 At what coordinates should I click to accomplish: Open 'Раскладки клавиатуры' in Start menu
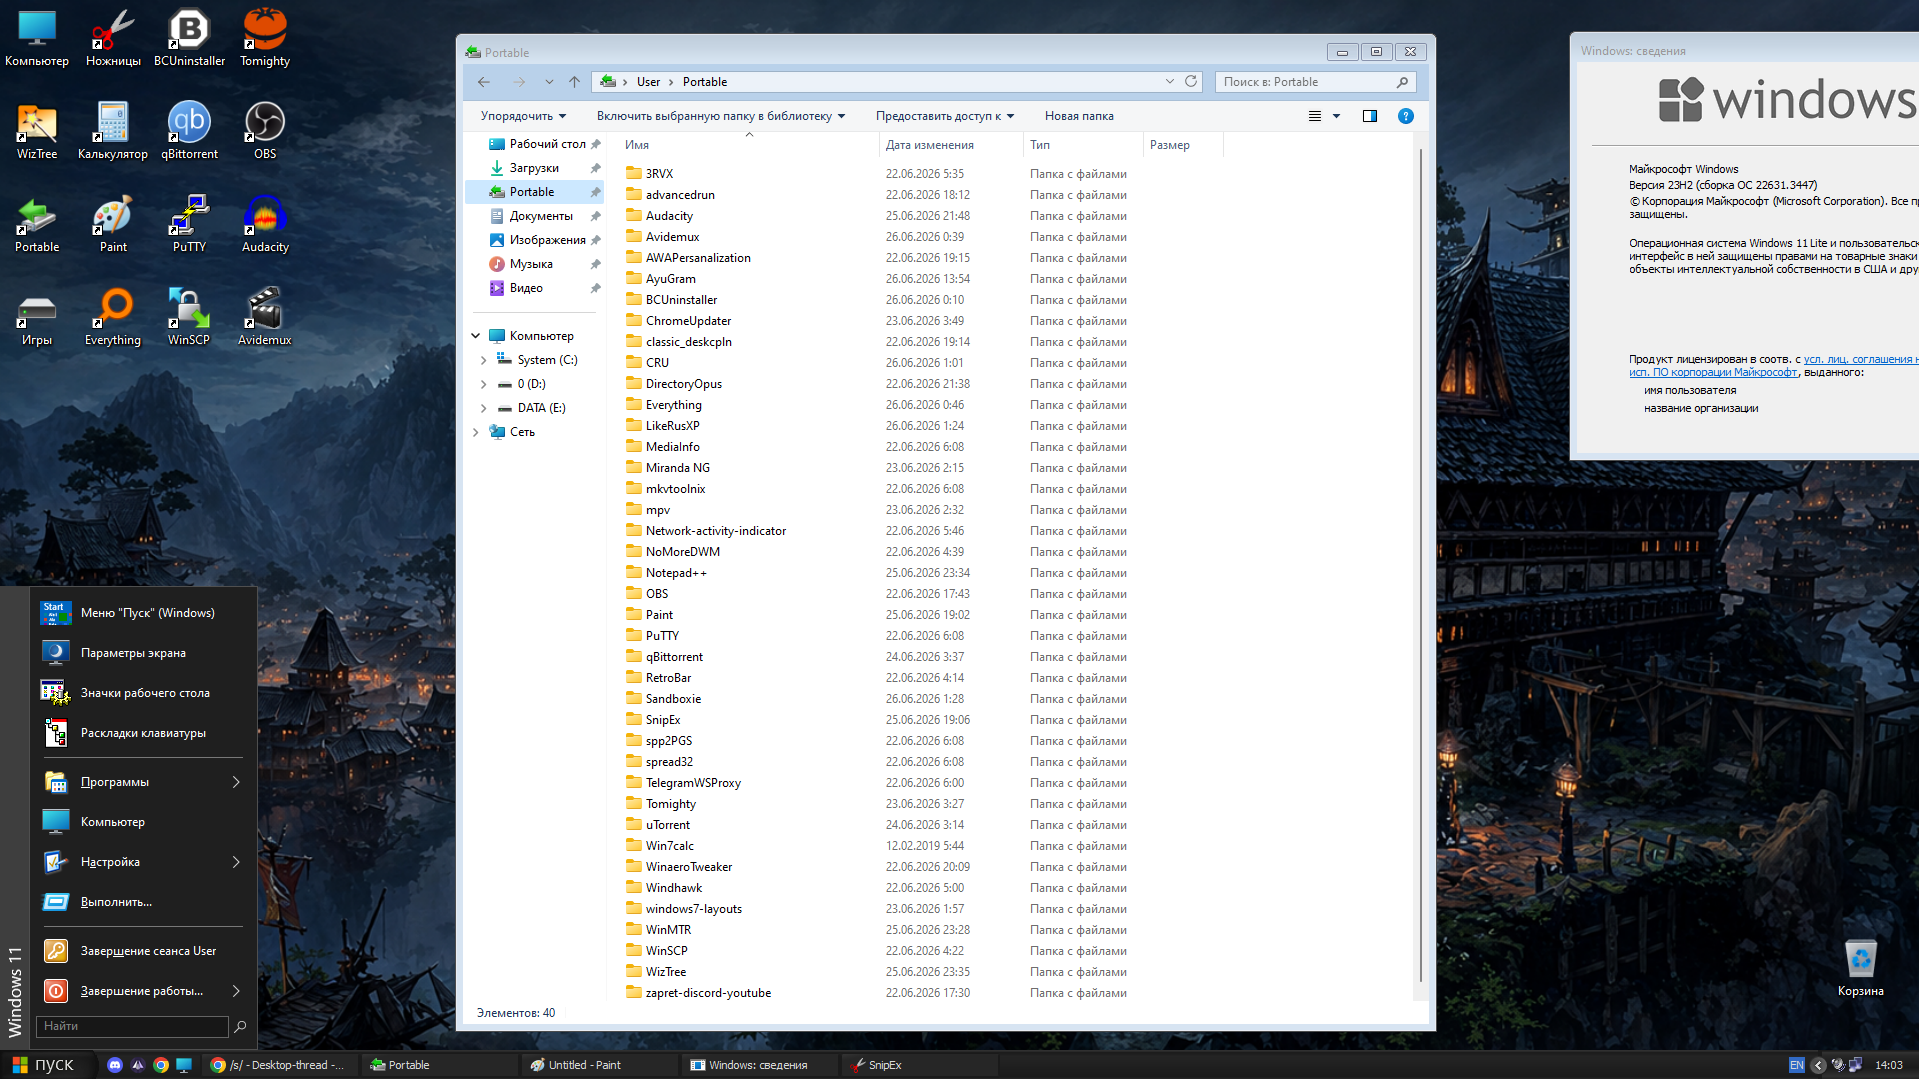(x=143, y=733)
